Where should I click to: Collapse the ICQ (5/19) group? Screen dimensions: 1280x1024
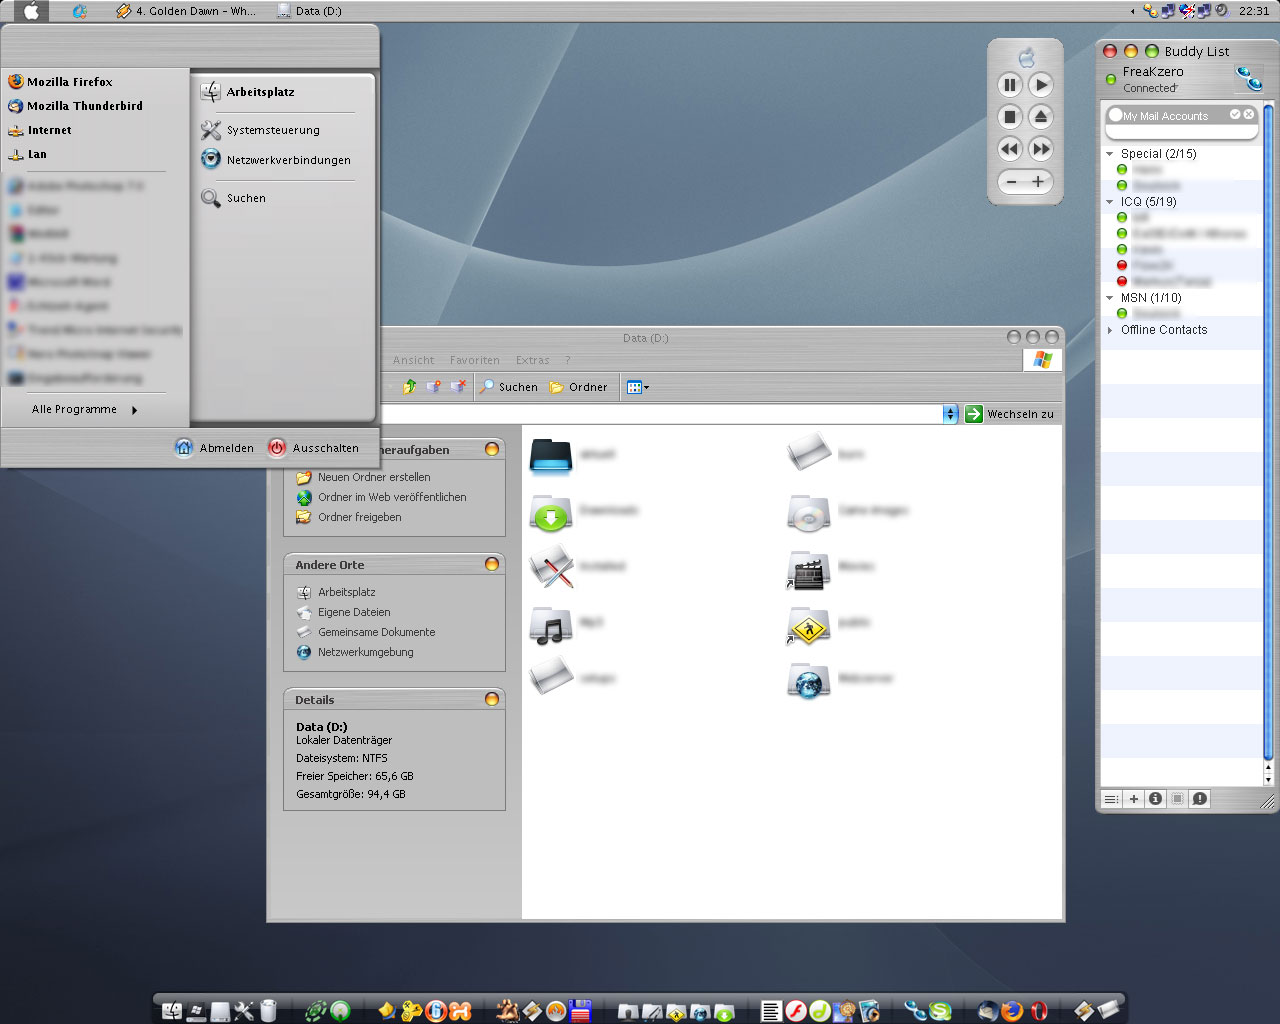click(1110, 202)
